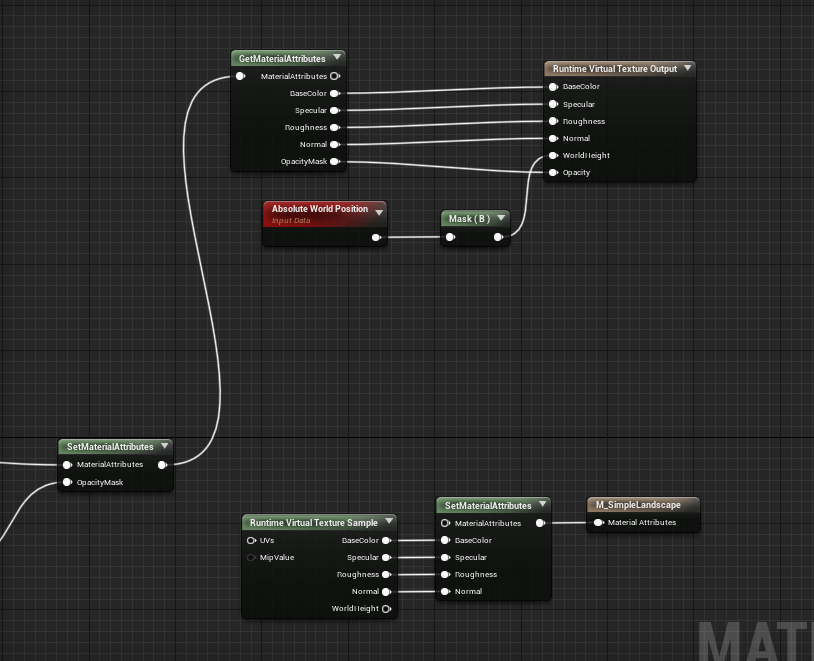Collapse the GetMaterialAttributes node arrow
Image resolution: width=814 pixels, height=661 pixels.
pos(337,57)
